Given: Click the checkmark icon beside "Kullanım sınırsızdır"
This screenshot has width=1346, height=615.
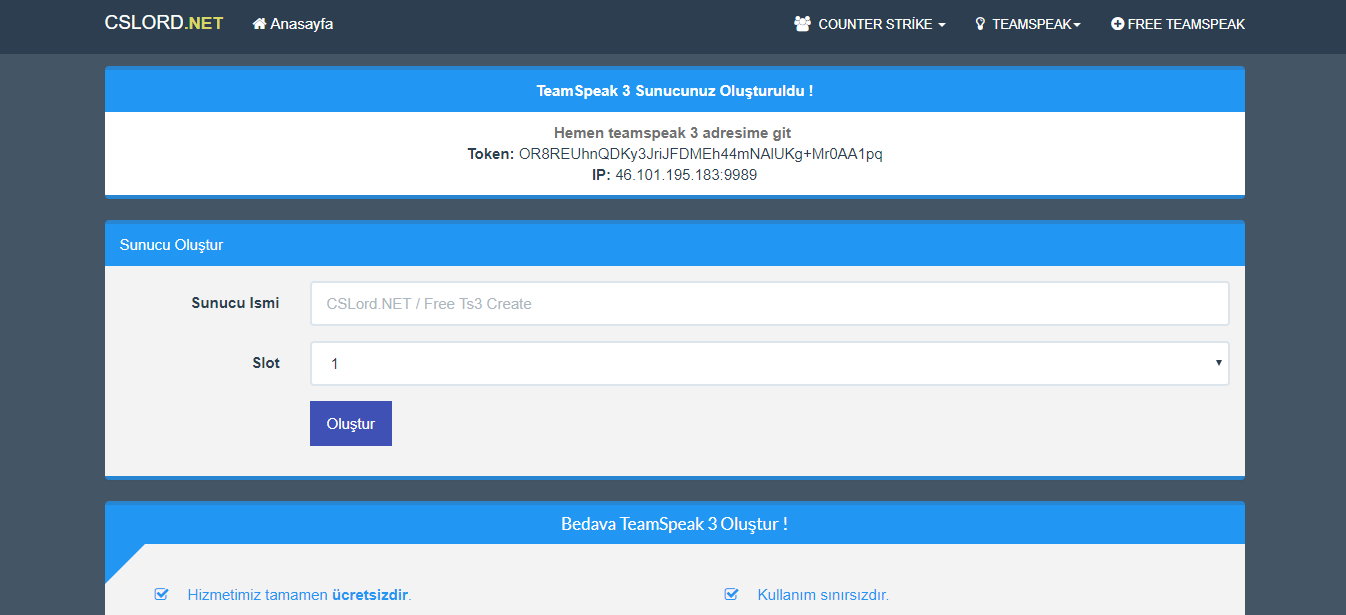Looking at the screenshot, I should point(731,594).
